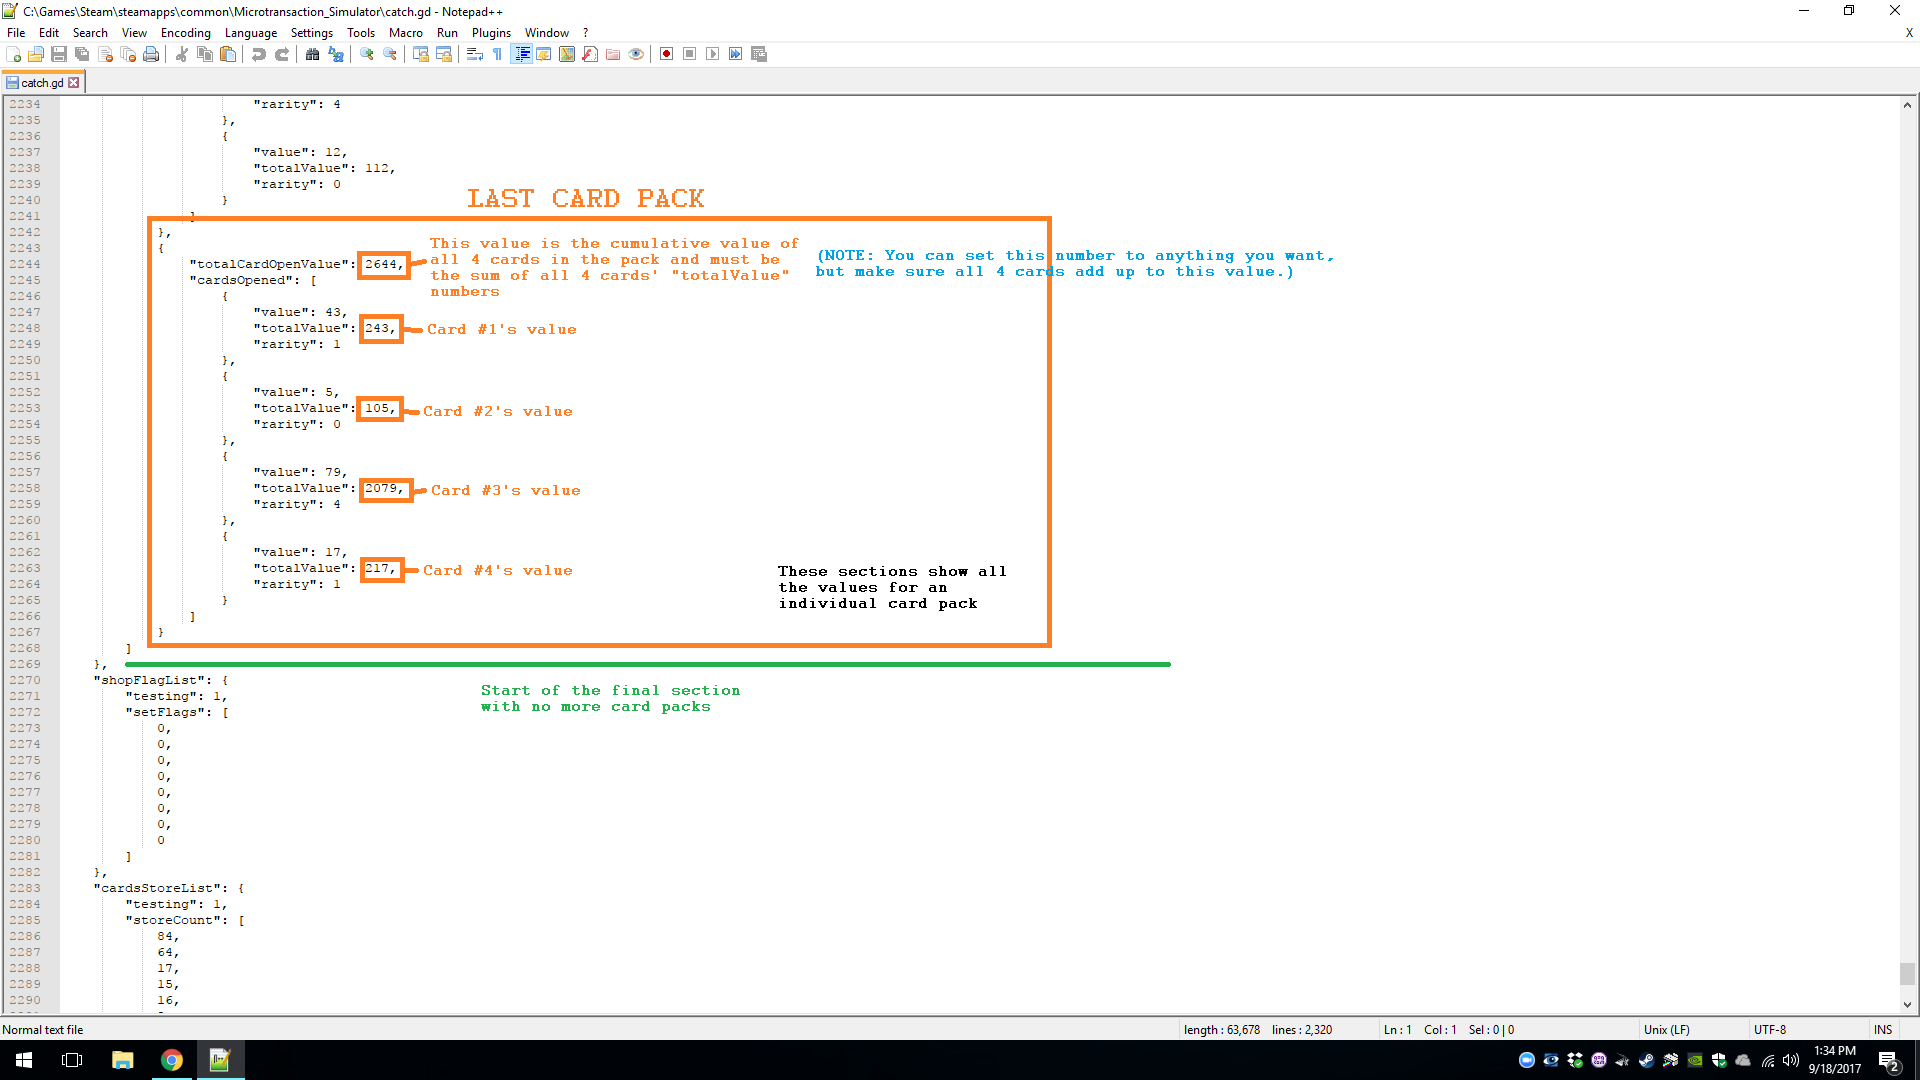Open the Plugins menu
This screenshot has height=1080, width=1920.
coord(491,33)
